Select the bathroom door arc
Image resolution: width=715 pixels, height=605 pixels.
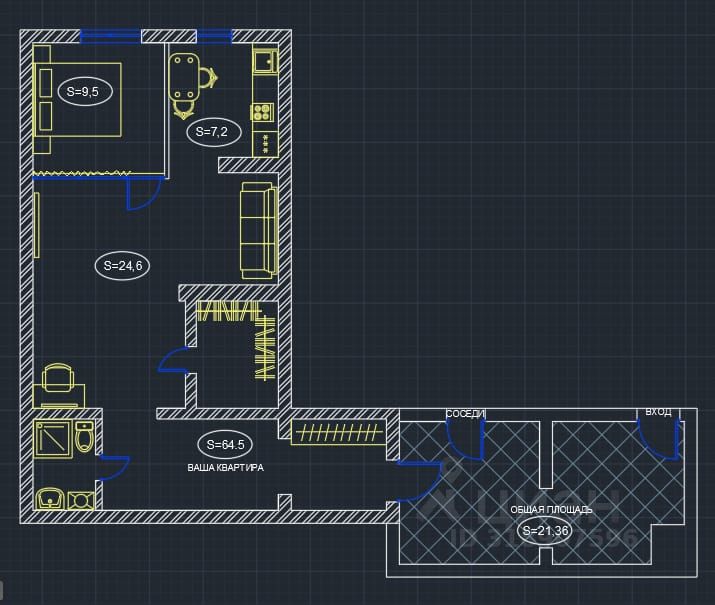pos(114,468)
